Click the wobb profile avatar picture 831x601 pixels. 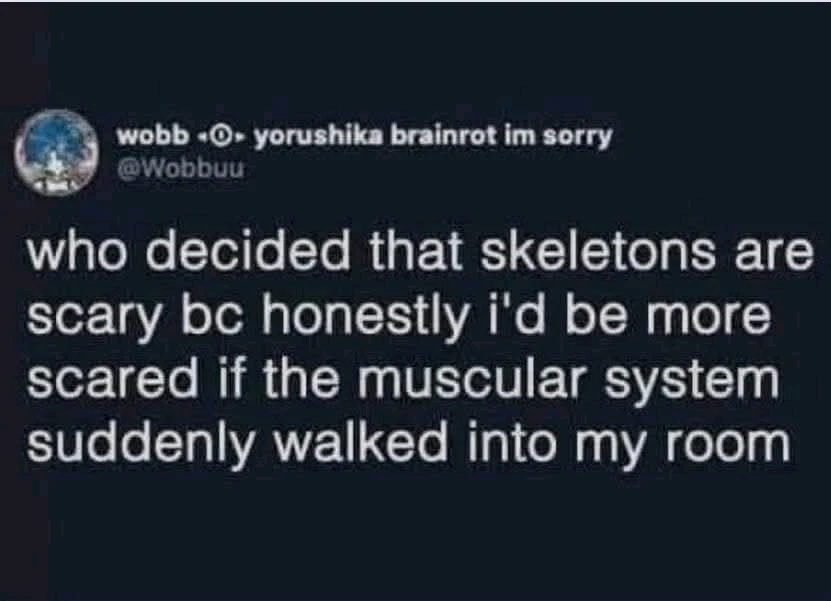click(x=56, y=150)
